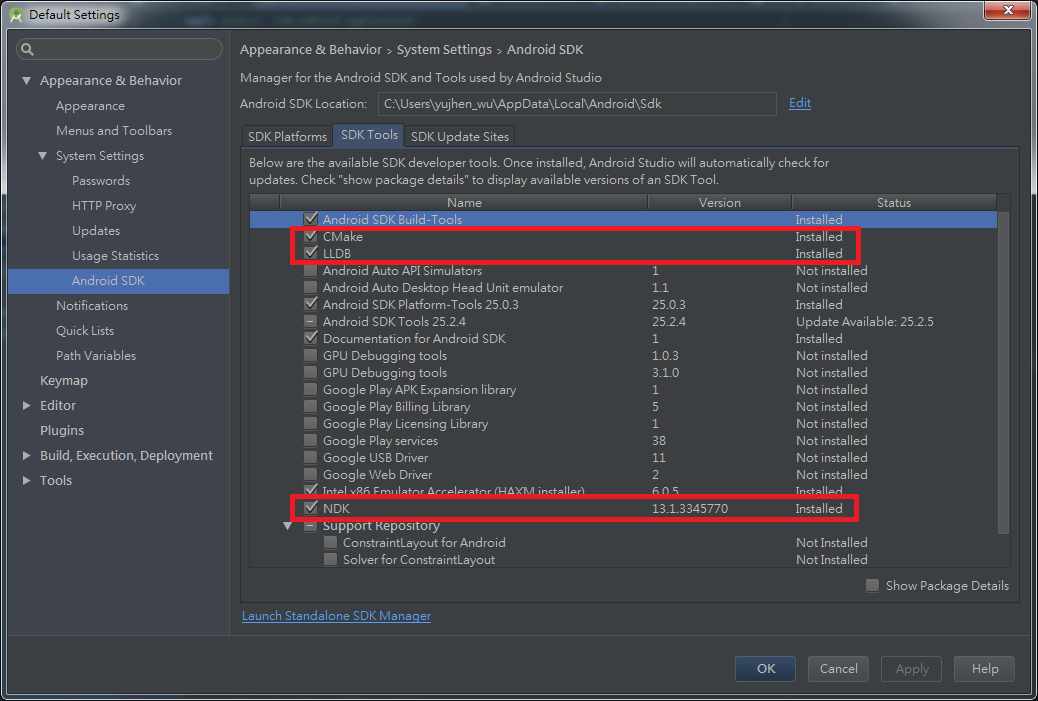The height and width of the screenshot is (701, 1038).
Task: Close the Default Settings dialog
Action: tap(1007, 10)
